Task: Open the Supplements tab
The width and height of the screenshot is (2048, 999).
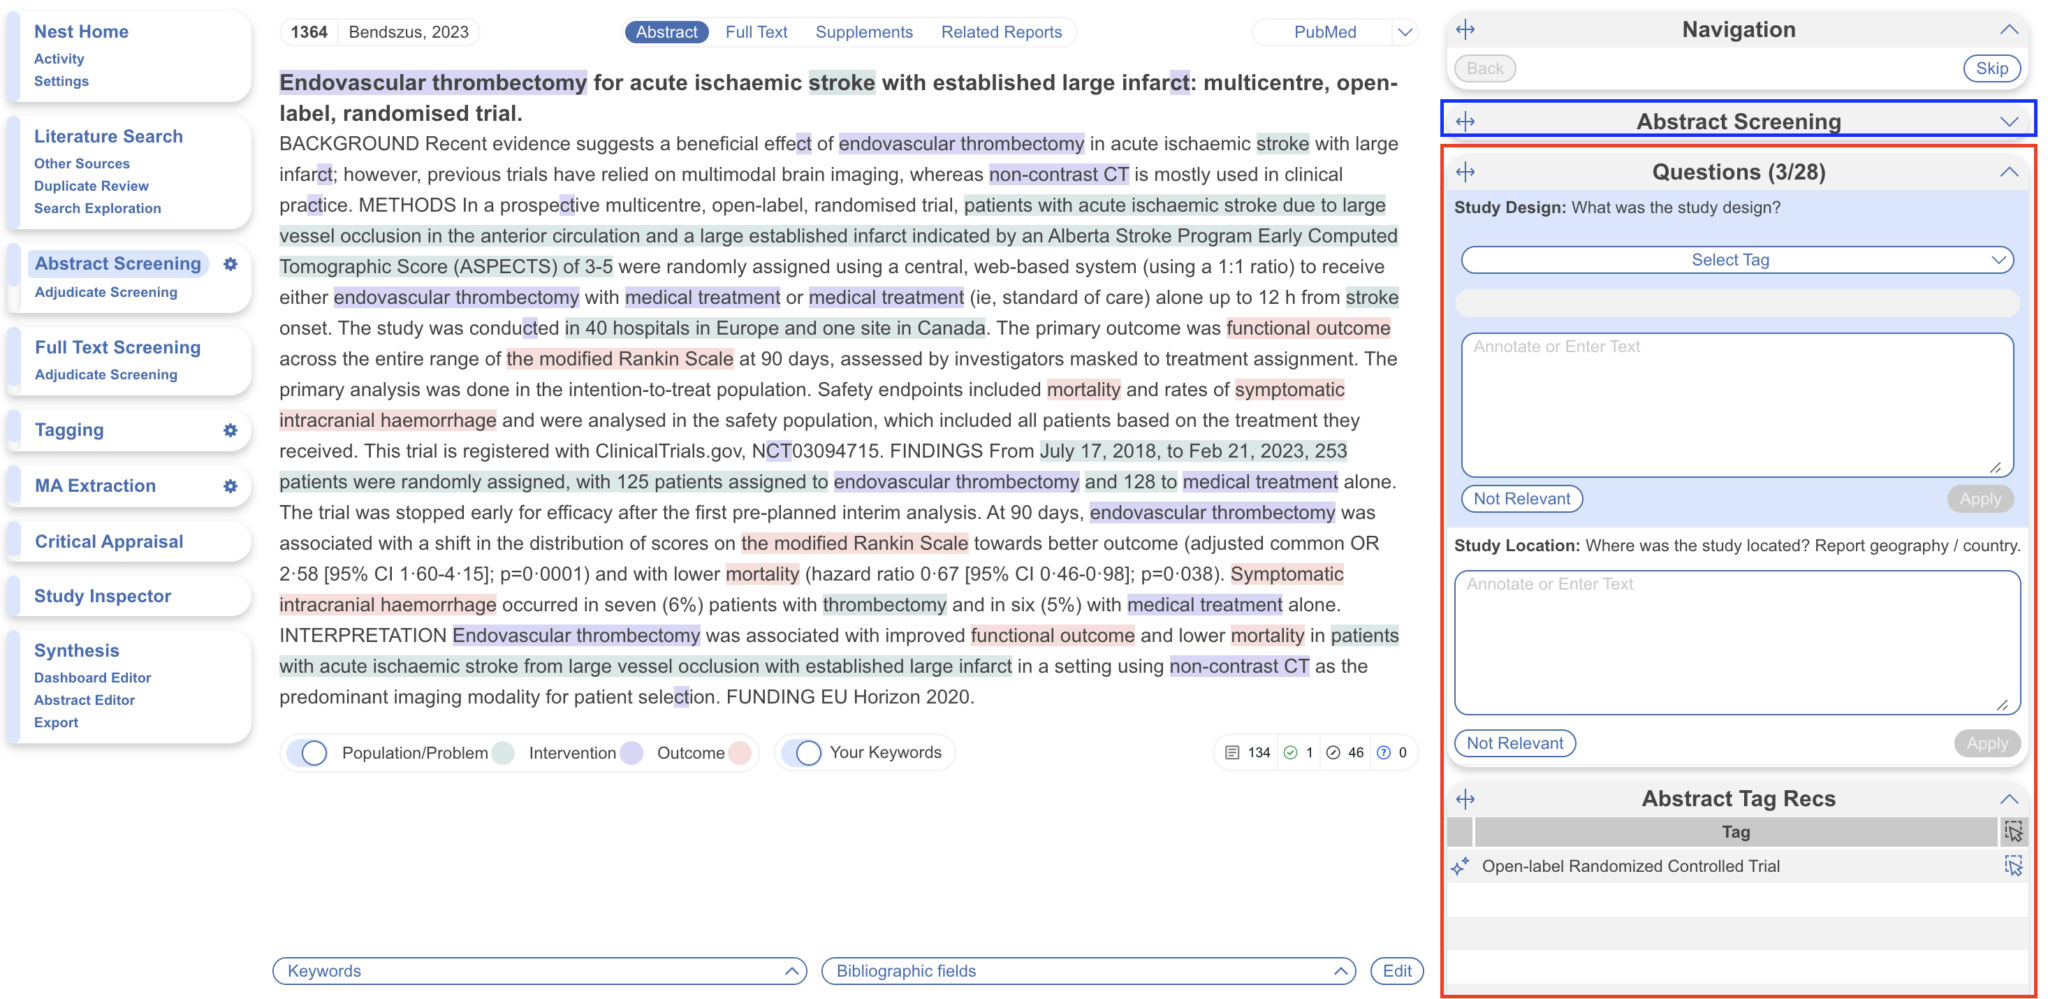Action: pos(864,31)
